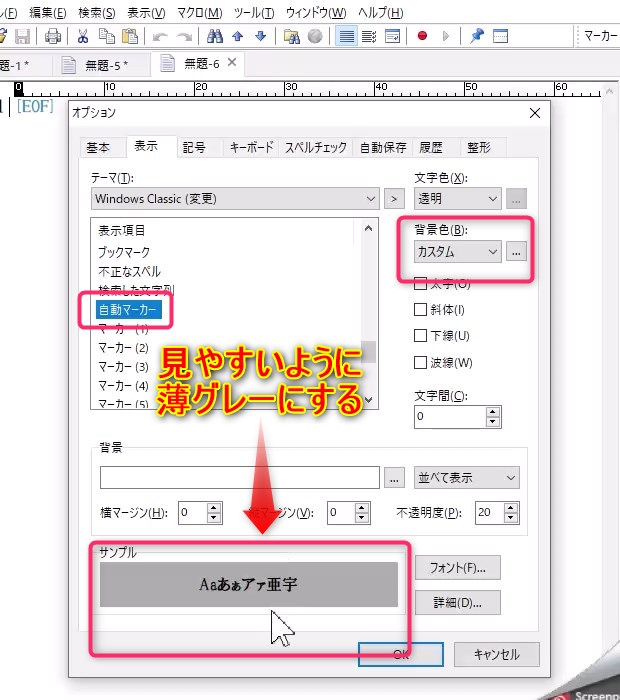Click the window-frame icon beside the pushpin

click(500, 36)
